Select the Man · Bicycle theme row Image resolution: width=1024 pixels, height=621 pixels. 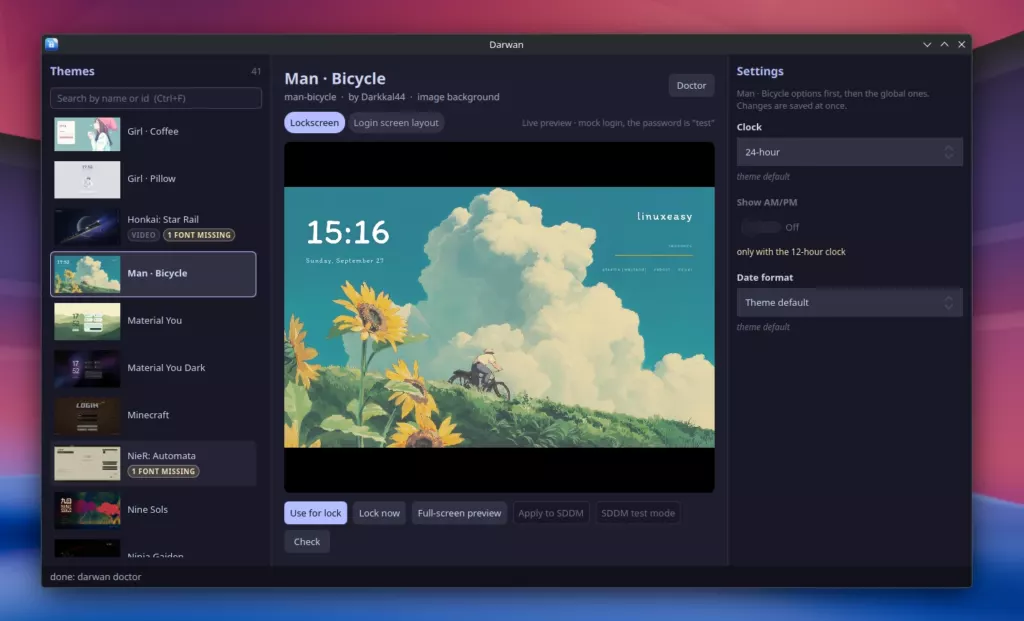coord(153,274)
